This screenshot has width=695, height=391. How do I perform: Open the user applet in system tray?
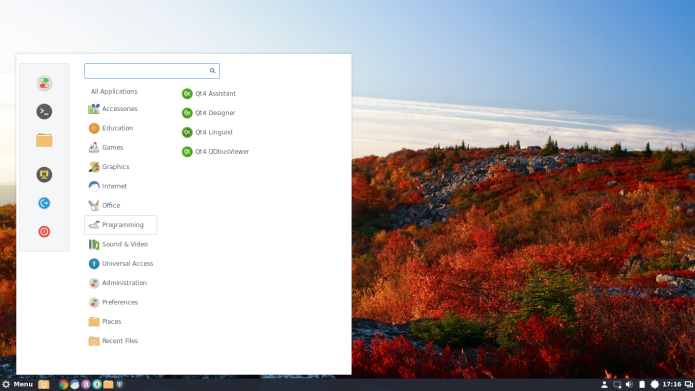point(604,384)
